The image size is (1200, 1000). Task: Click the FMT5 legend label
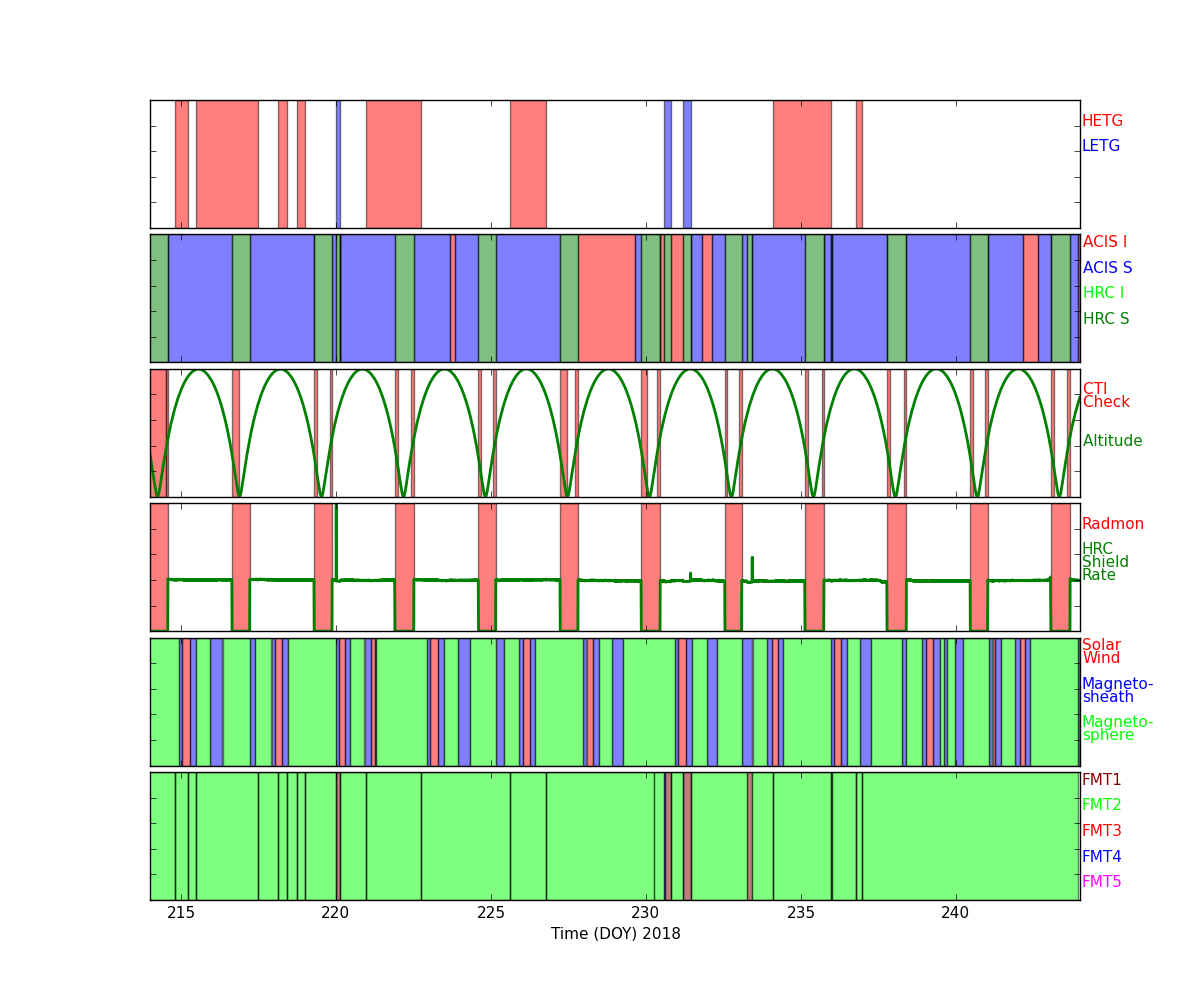[x=1101, y=882]
